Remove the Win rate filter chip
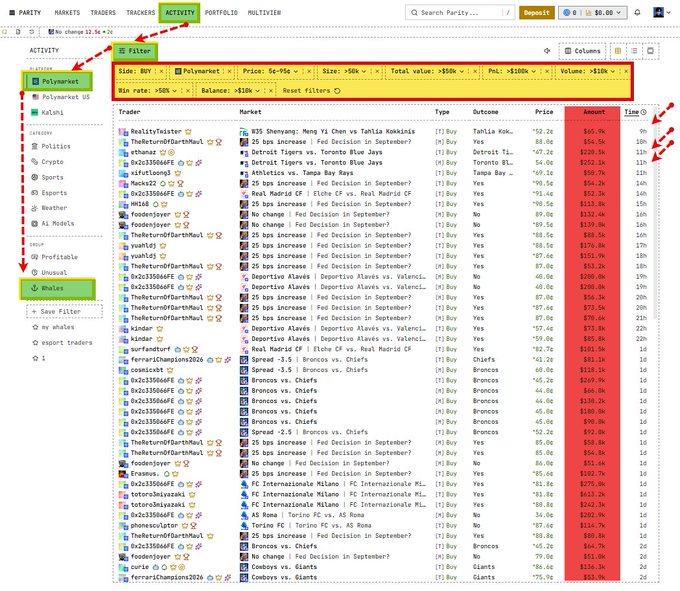Image resolution: width=680 pixels, height=591 pixels. tap(188, 91)
